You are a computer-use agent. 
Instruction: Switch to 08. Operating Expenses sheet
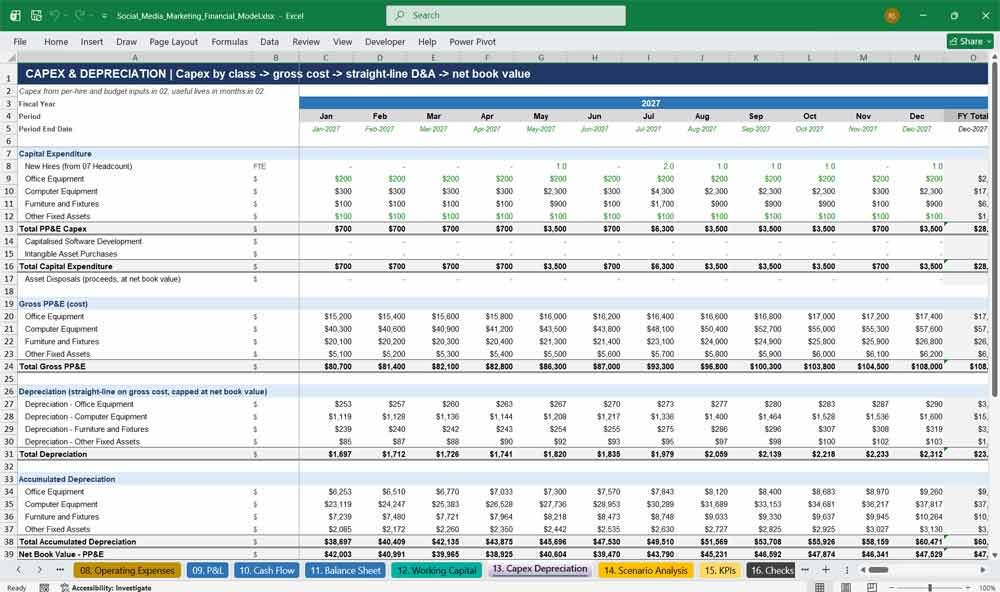127,570
